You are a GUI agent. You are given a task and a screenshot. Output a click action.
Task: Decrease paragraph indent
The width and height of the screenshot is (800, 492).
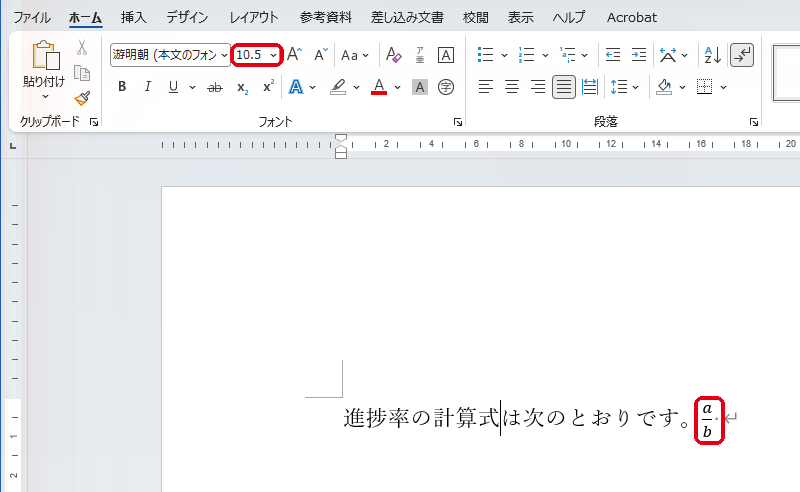(613, 55)
